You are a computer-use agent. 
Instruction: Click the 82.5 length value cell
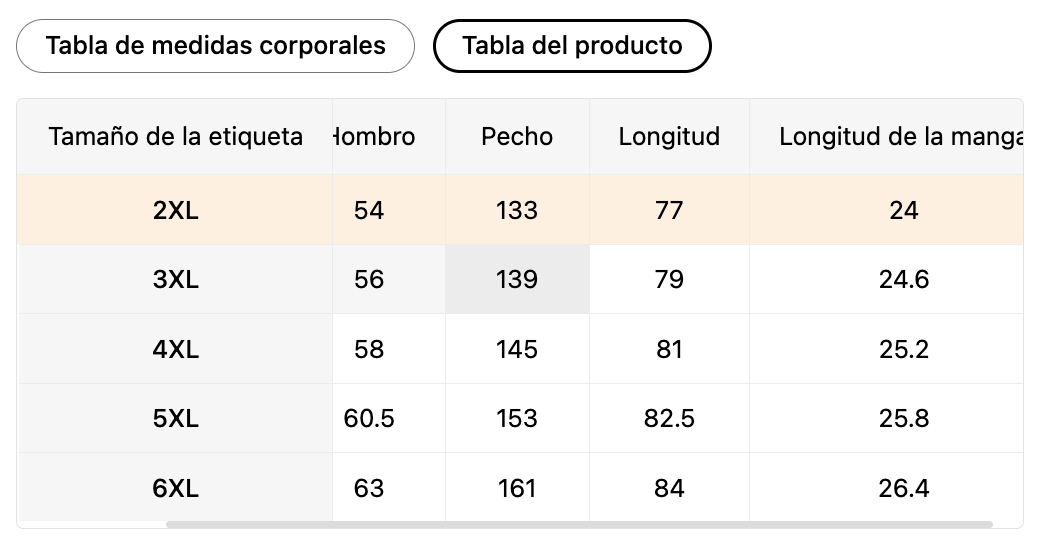[x=669, y=418]
